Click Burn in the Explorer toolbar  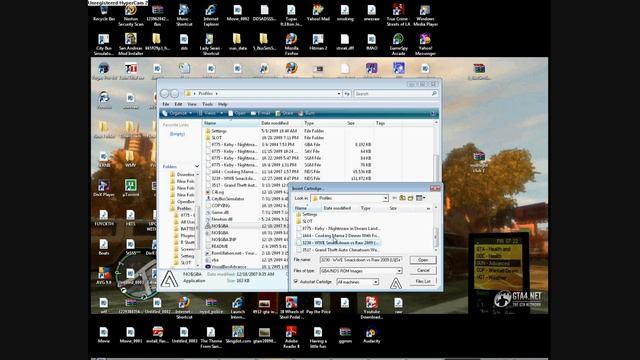coord(307,113)
